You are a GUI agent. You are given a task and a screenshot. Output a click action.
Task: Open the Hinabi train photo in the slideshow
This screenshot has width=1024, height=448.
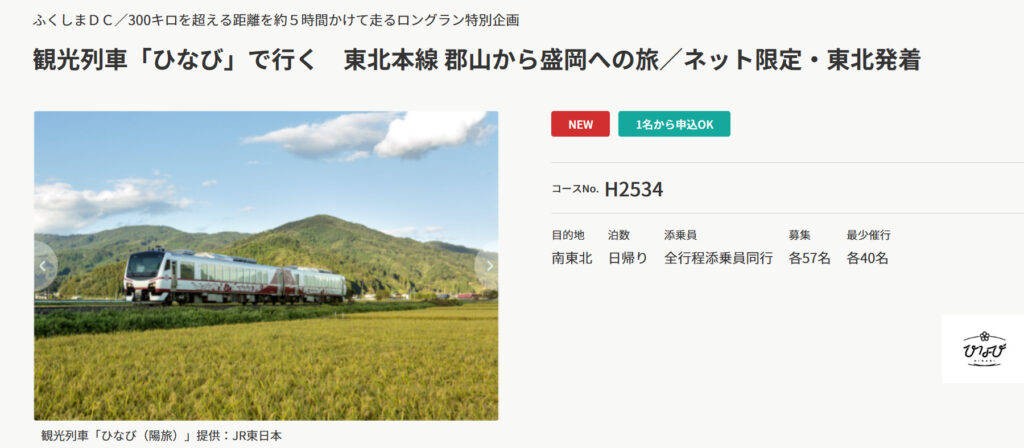(266, 266)
